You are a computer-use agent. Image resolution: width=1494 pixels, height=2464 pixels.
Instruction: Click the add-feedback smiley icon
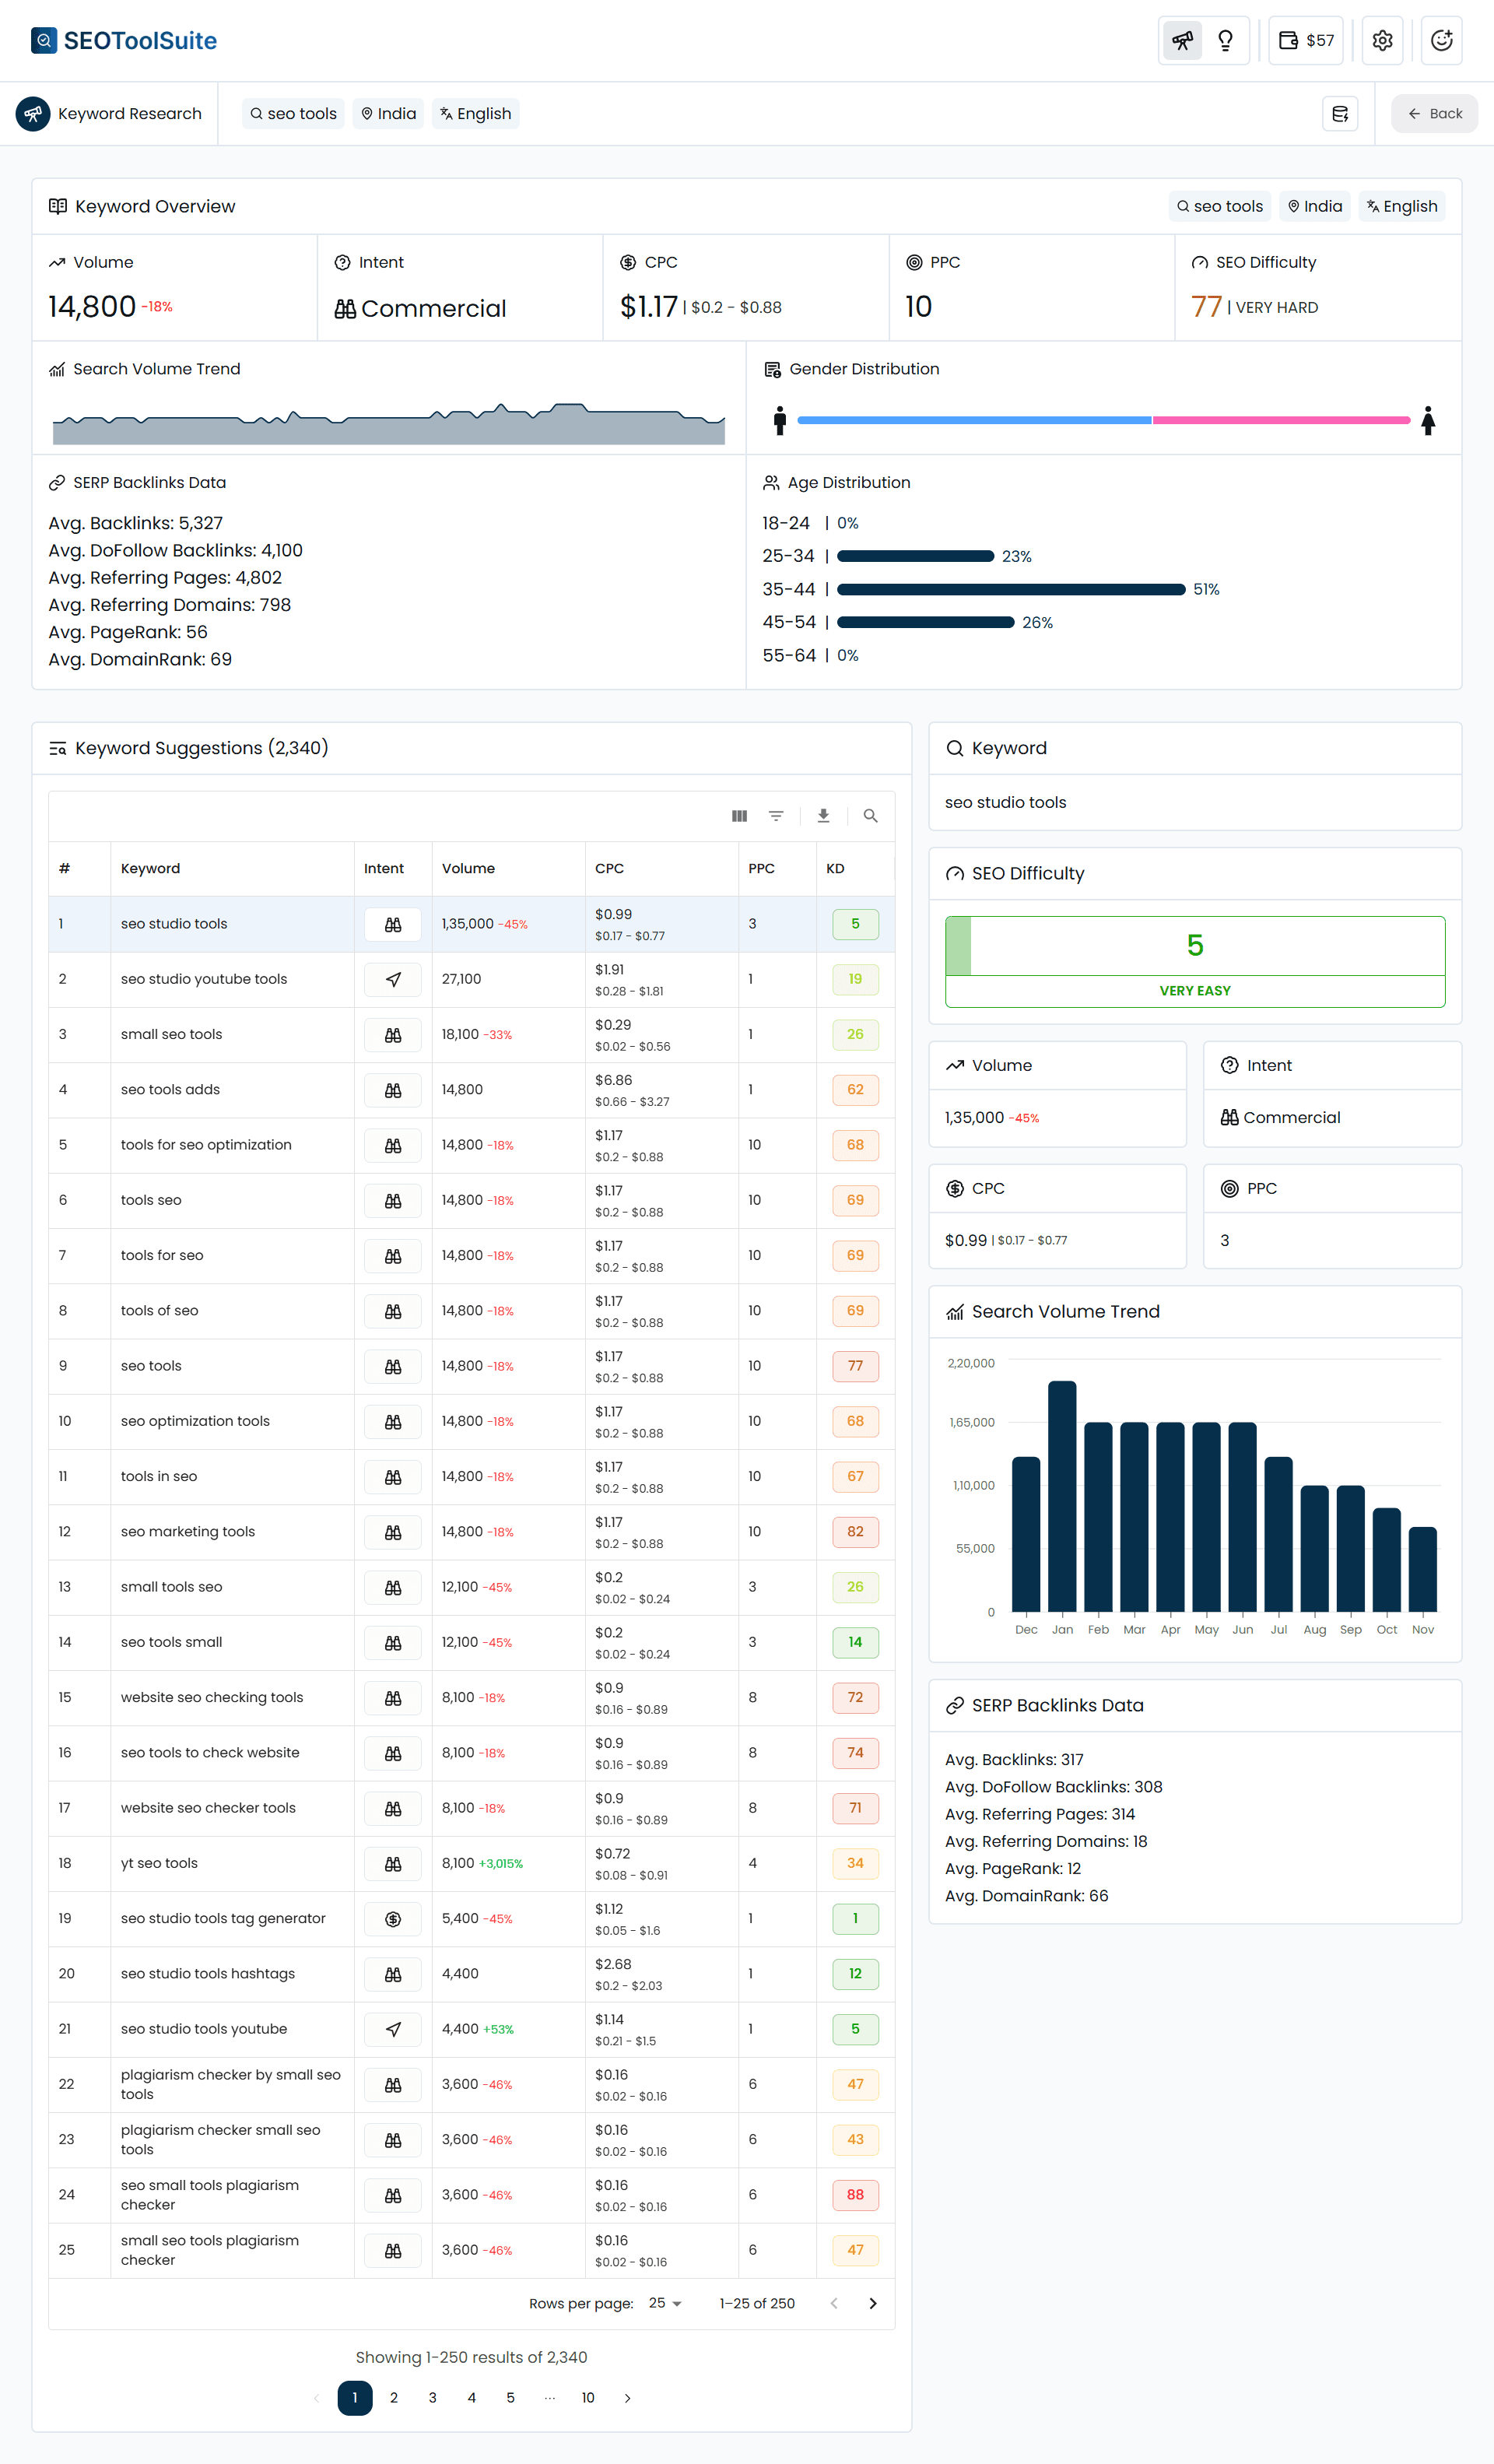pyautogui.click(x=1441, y=40)
